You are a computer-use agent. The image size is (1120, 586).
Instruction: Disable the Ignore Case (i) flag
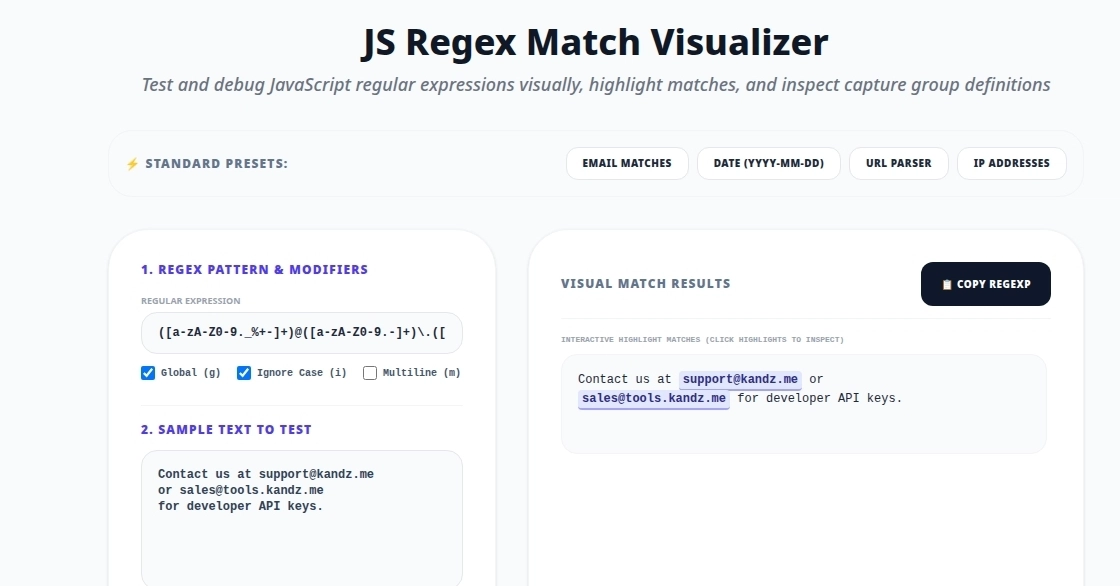(244, 373)
